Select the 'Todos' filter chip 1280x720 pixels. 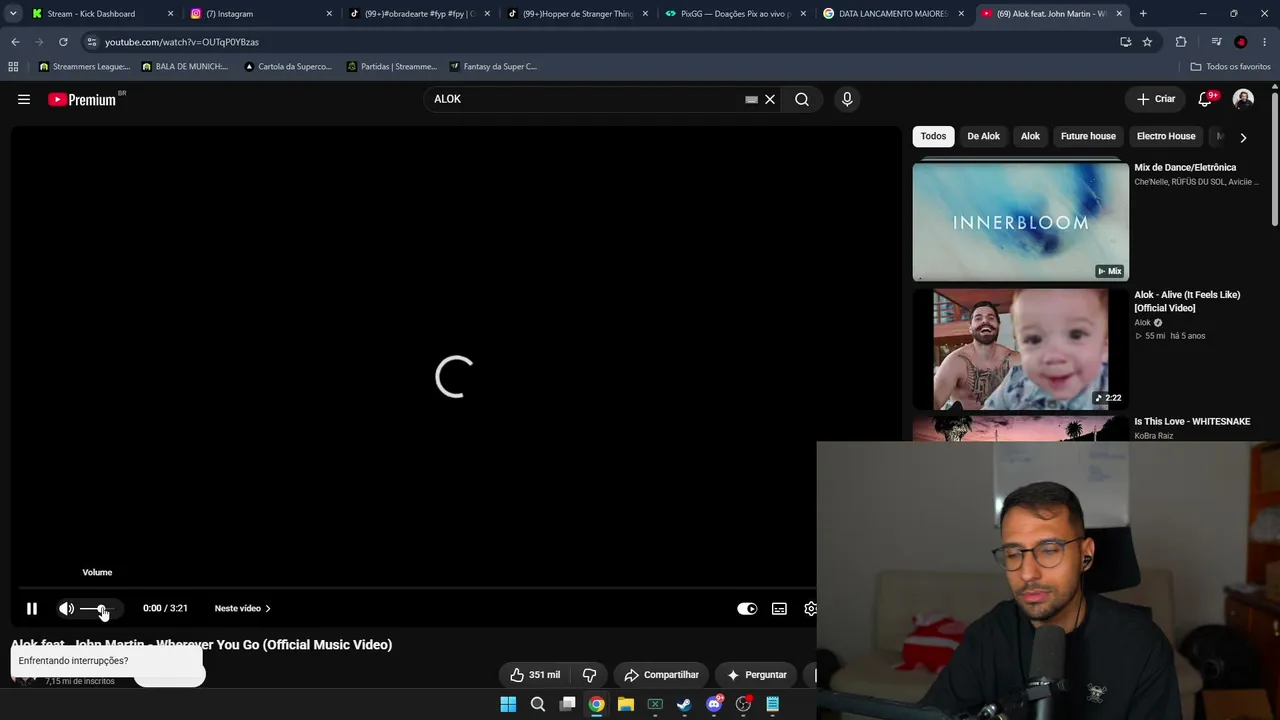tap(933, 136)
